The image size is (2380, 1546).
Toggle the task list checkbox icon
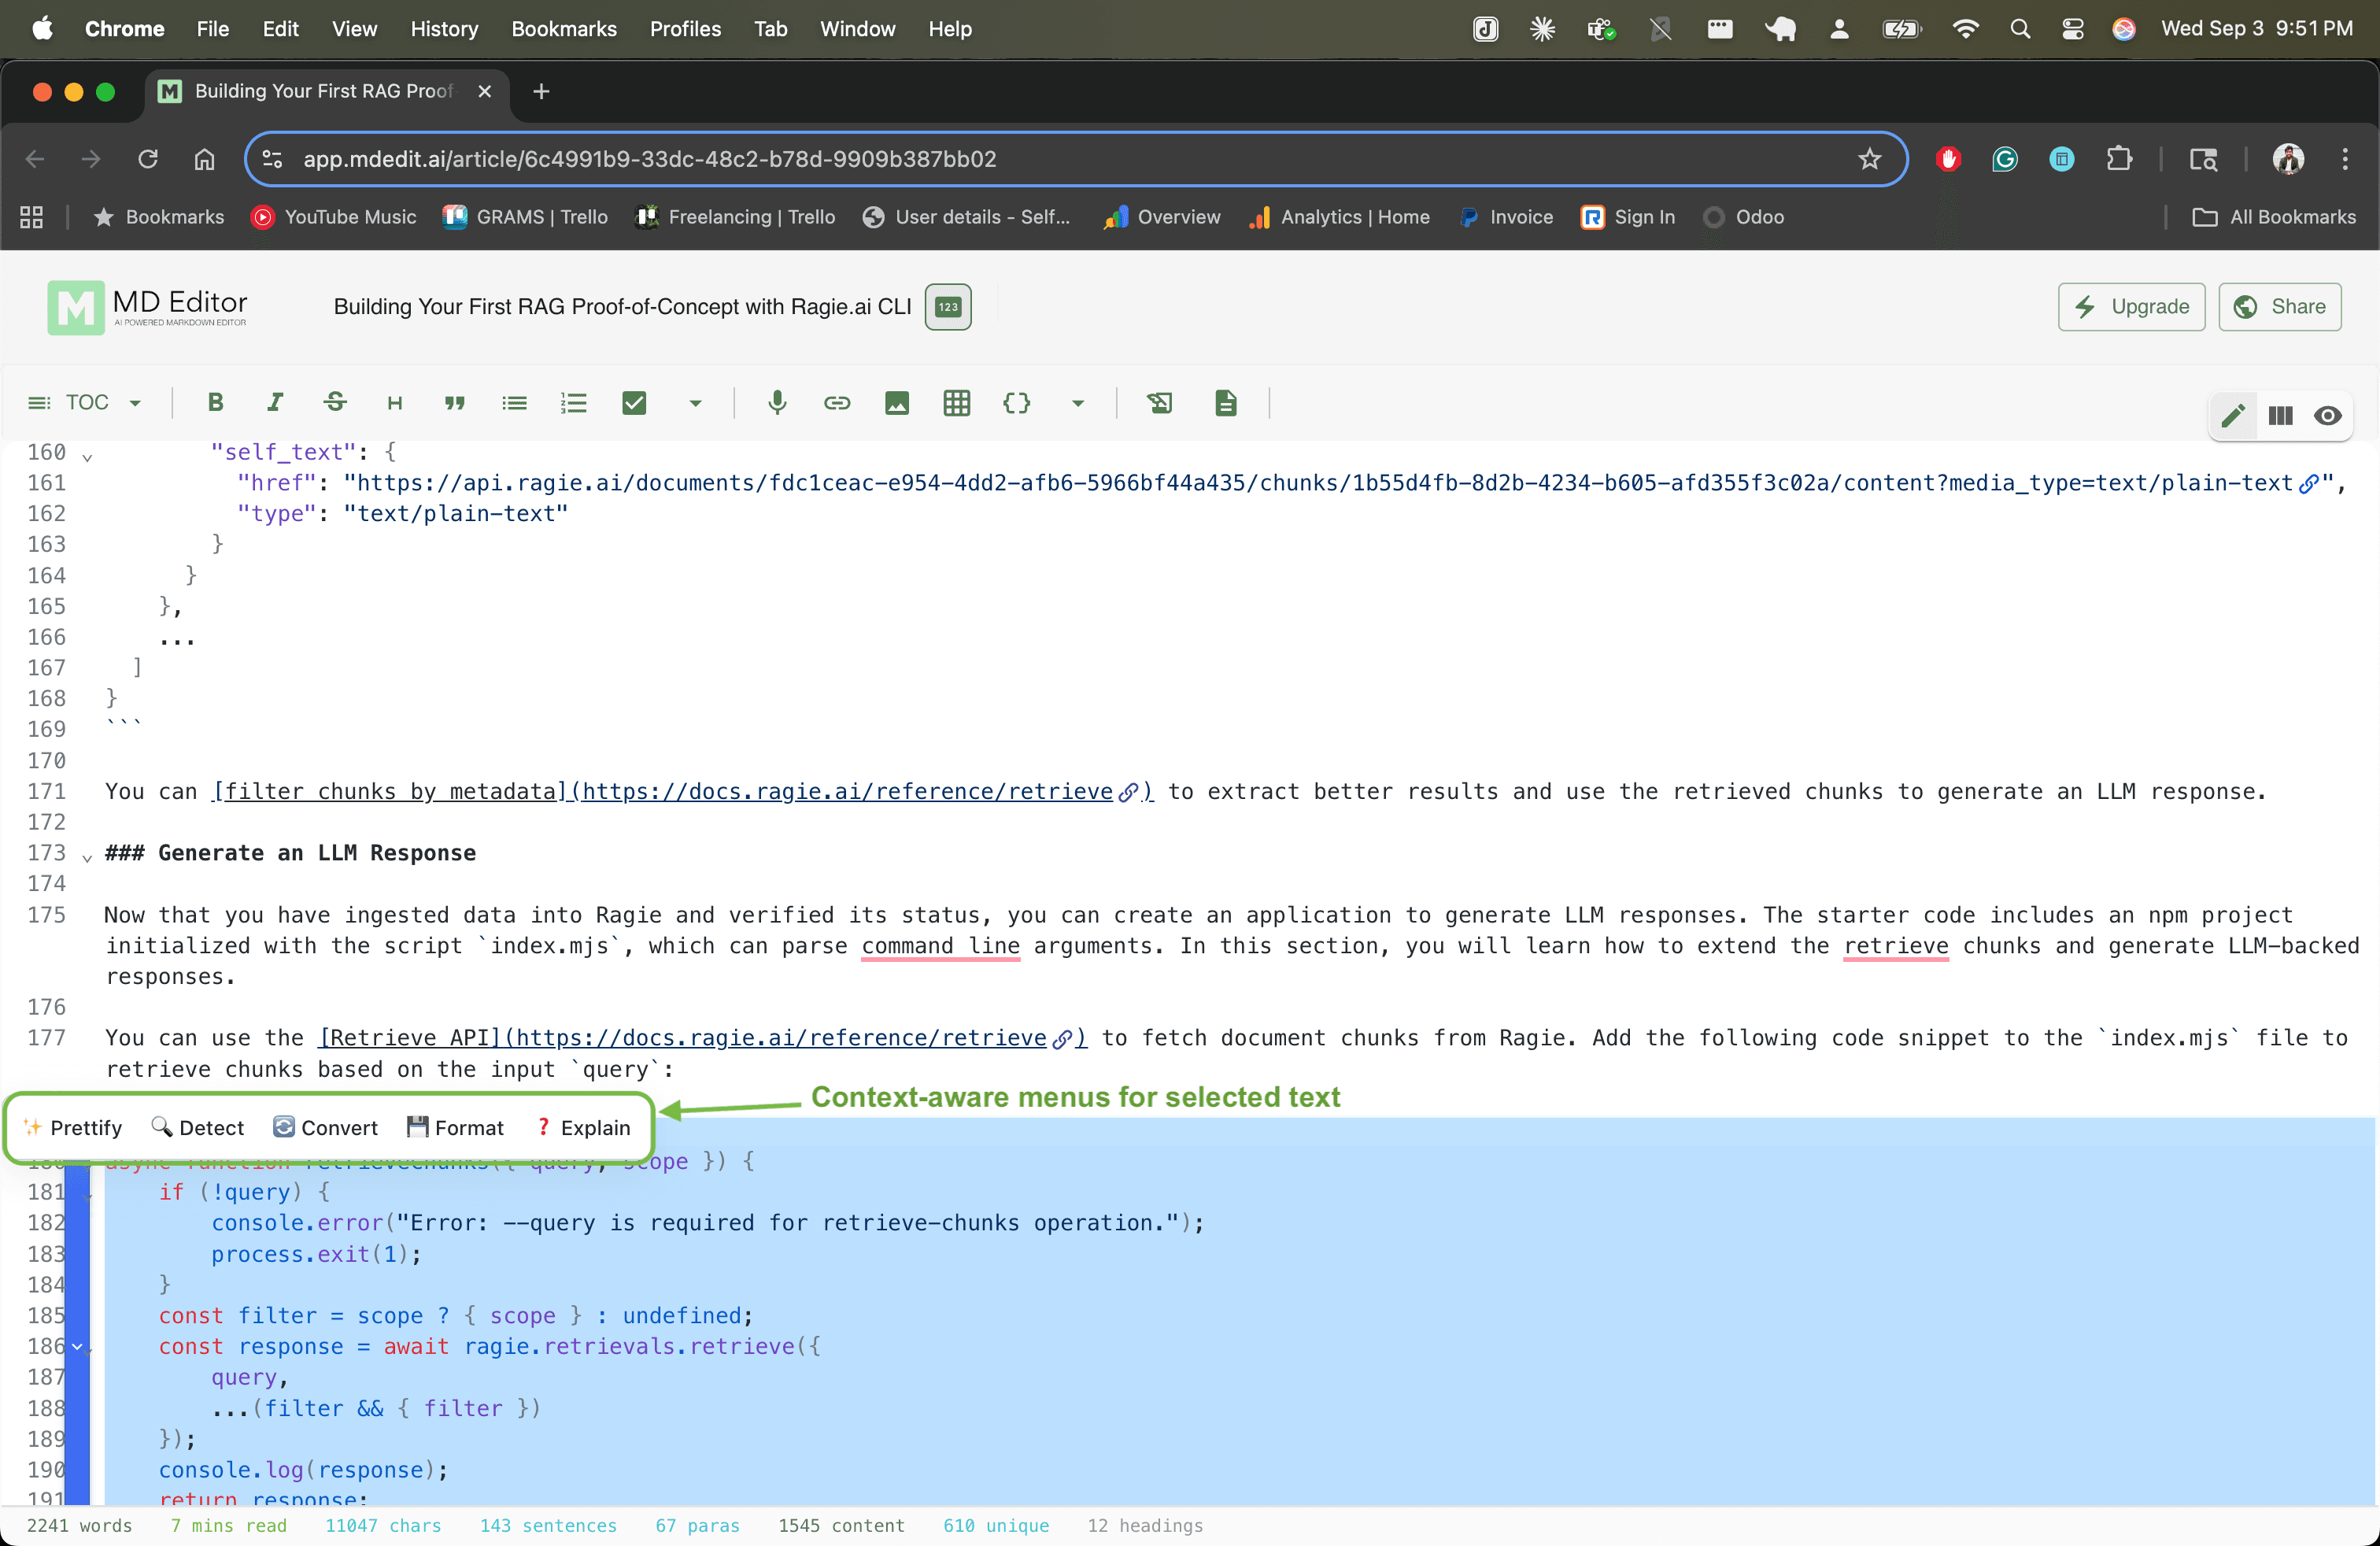click(x=634, y=403)
